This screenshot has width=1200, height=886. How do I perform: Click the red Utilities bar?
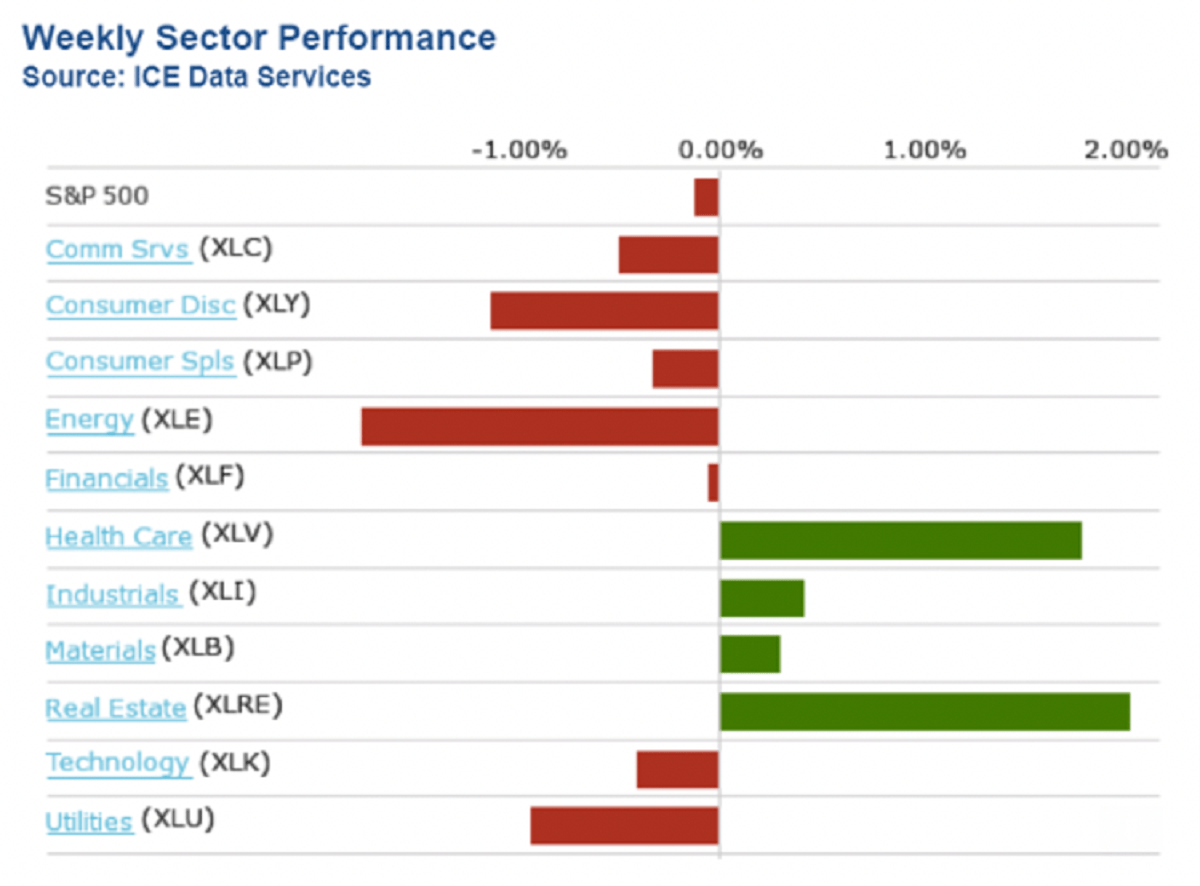coord(624,825)
